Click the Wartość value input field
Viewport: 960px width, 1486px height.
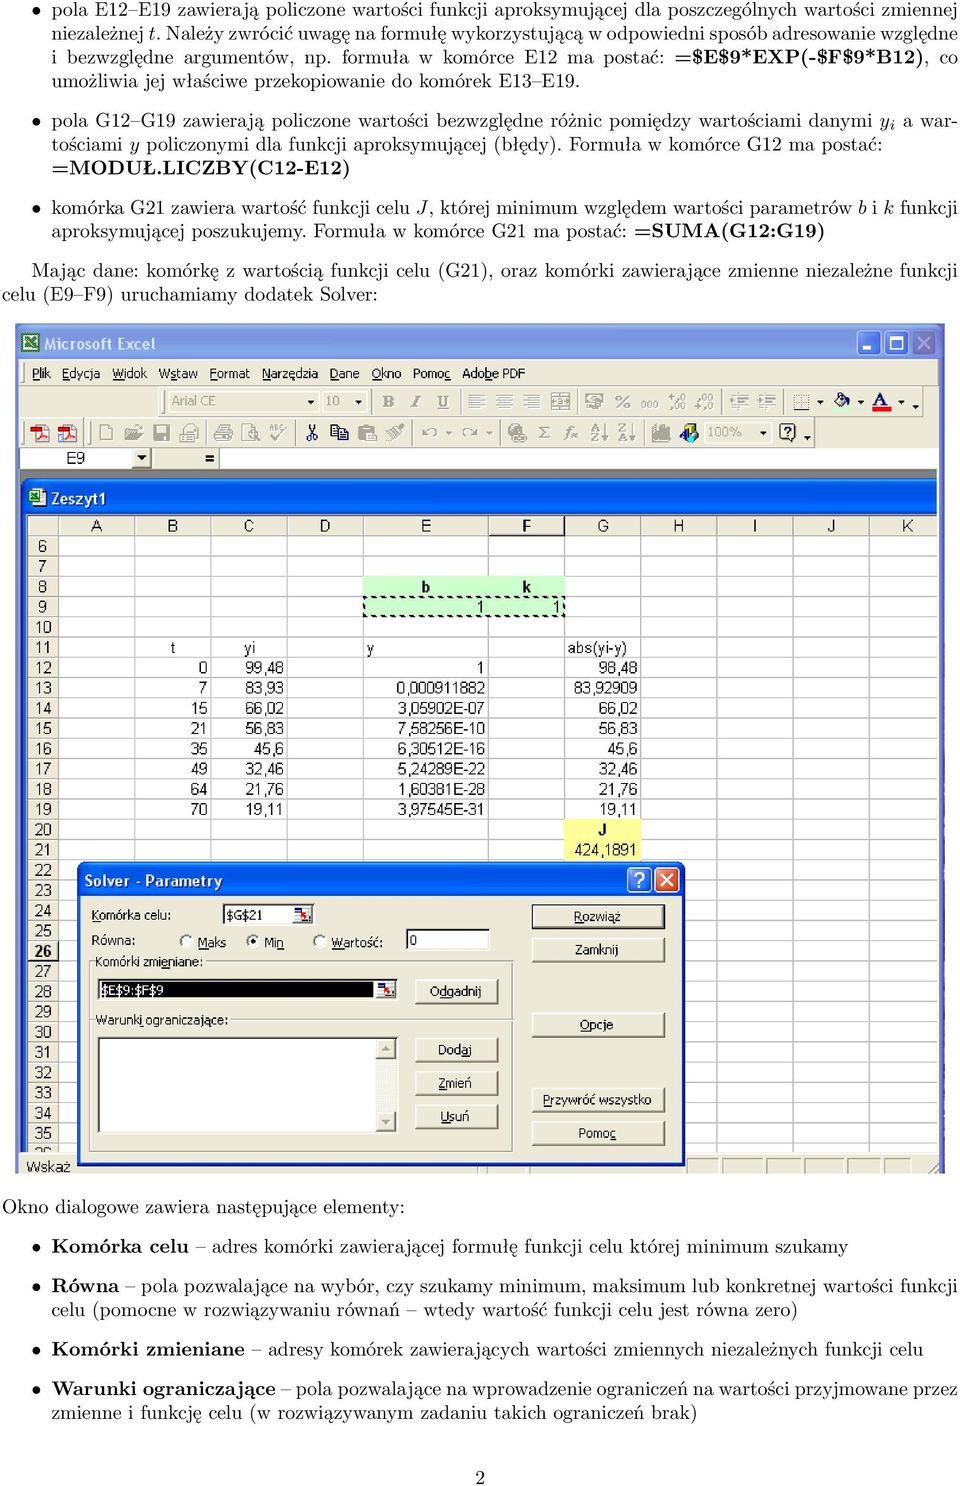(448, 940)
